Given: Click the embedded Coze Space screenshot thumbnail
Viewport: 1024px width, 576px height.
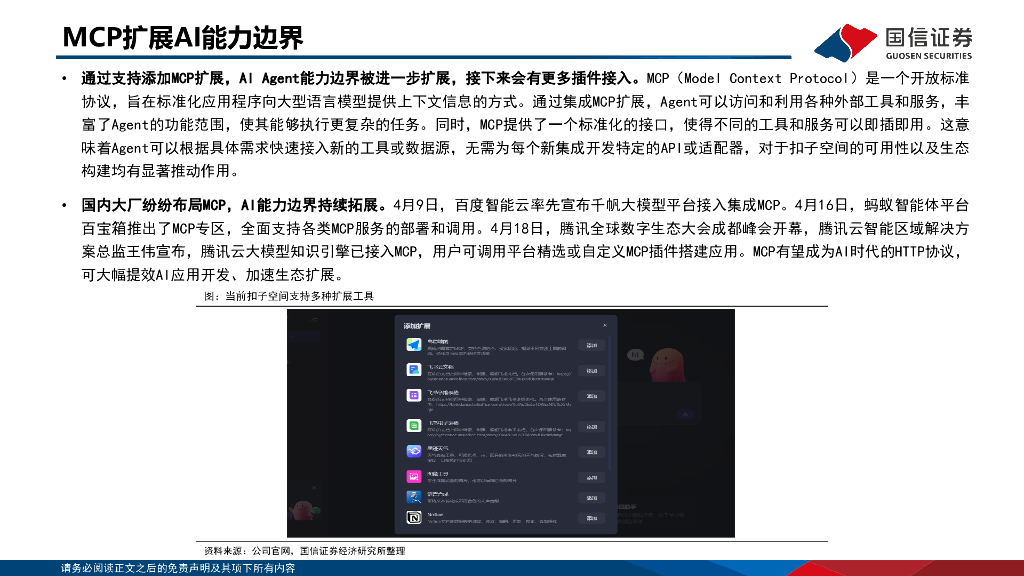Looking at the screenshot, I should (x=511, y=423).
